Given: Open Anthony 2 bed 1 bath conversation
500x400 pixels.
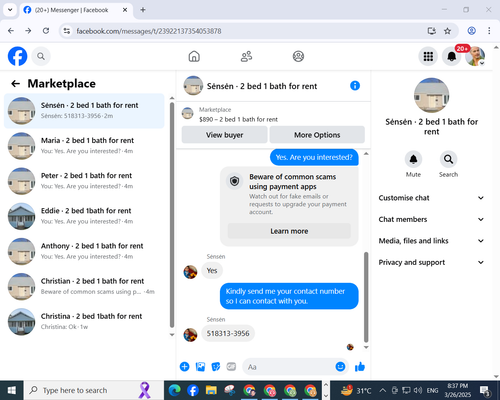Looking at the screenshot, I should [84, 251].
